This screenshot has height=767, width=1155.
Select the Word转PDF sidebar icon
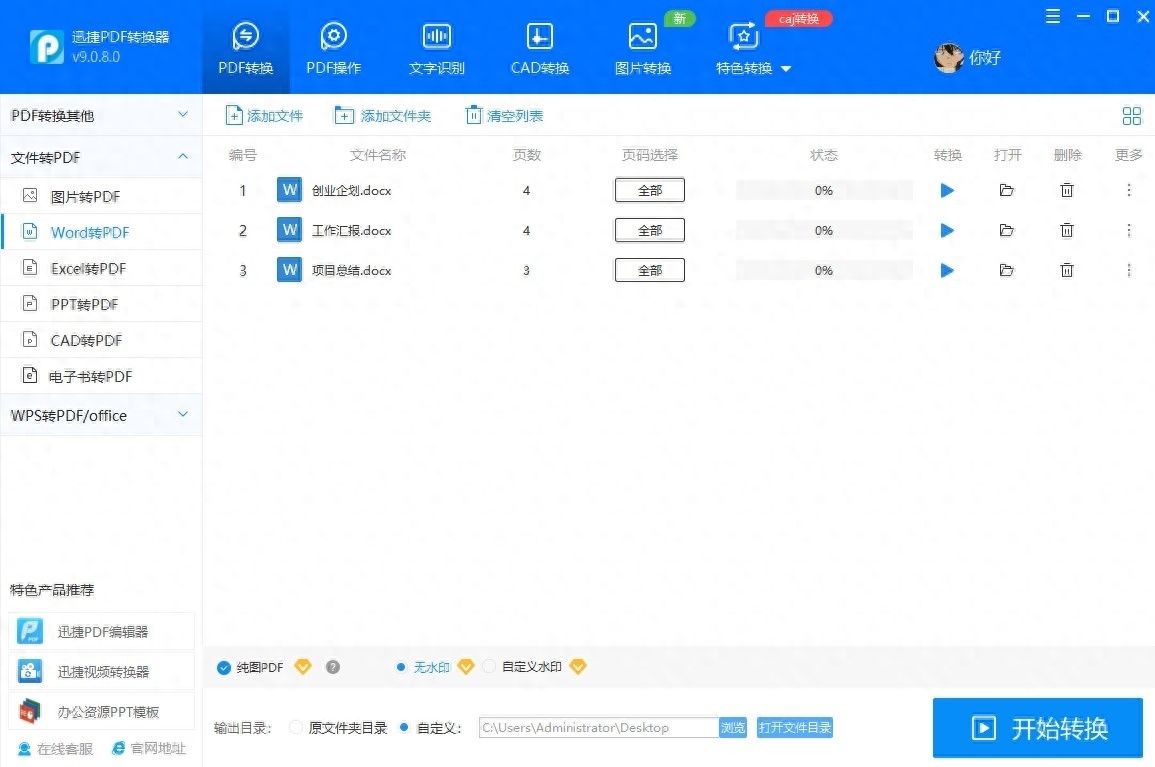click(34, 232)
